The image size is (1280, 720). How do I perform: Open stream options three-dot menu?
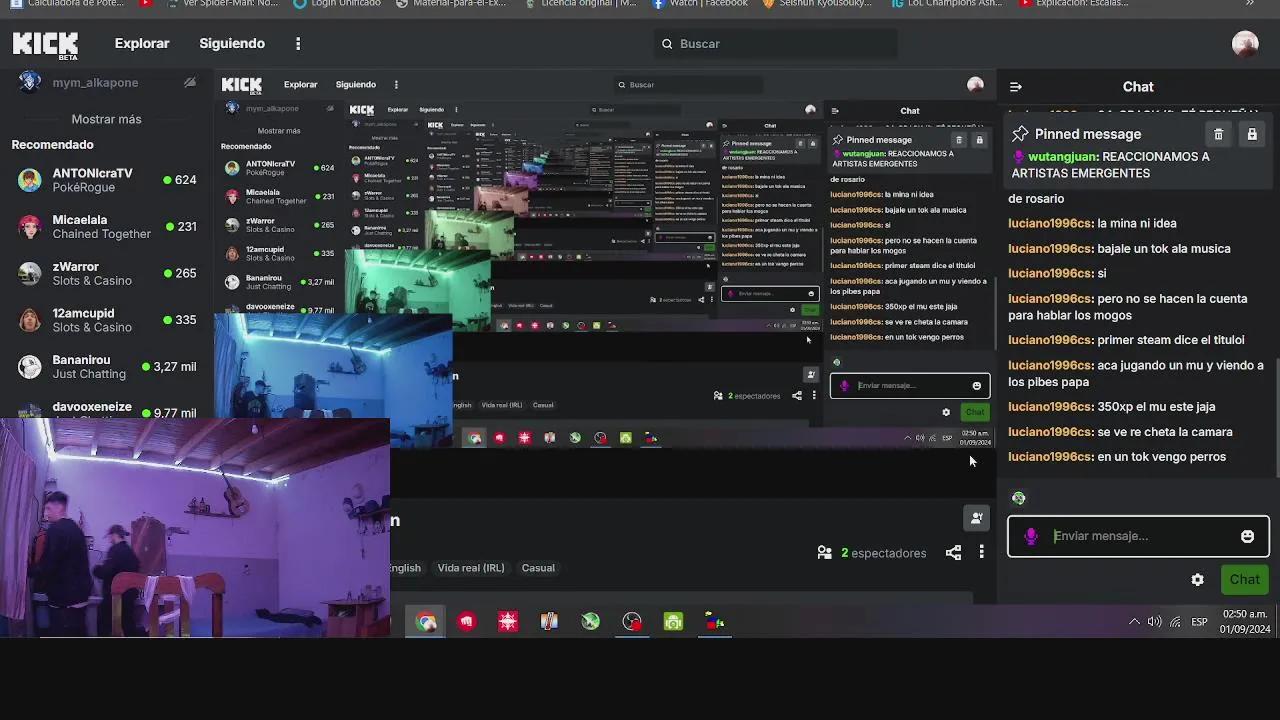coord(981,553)
